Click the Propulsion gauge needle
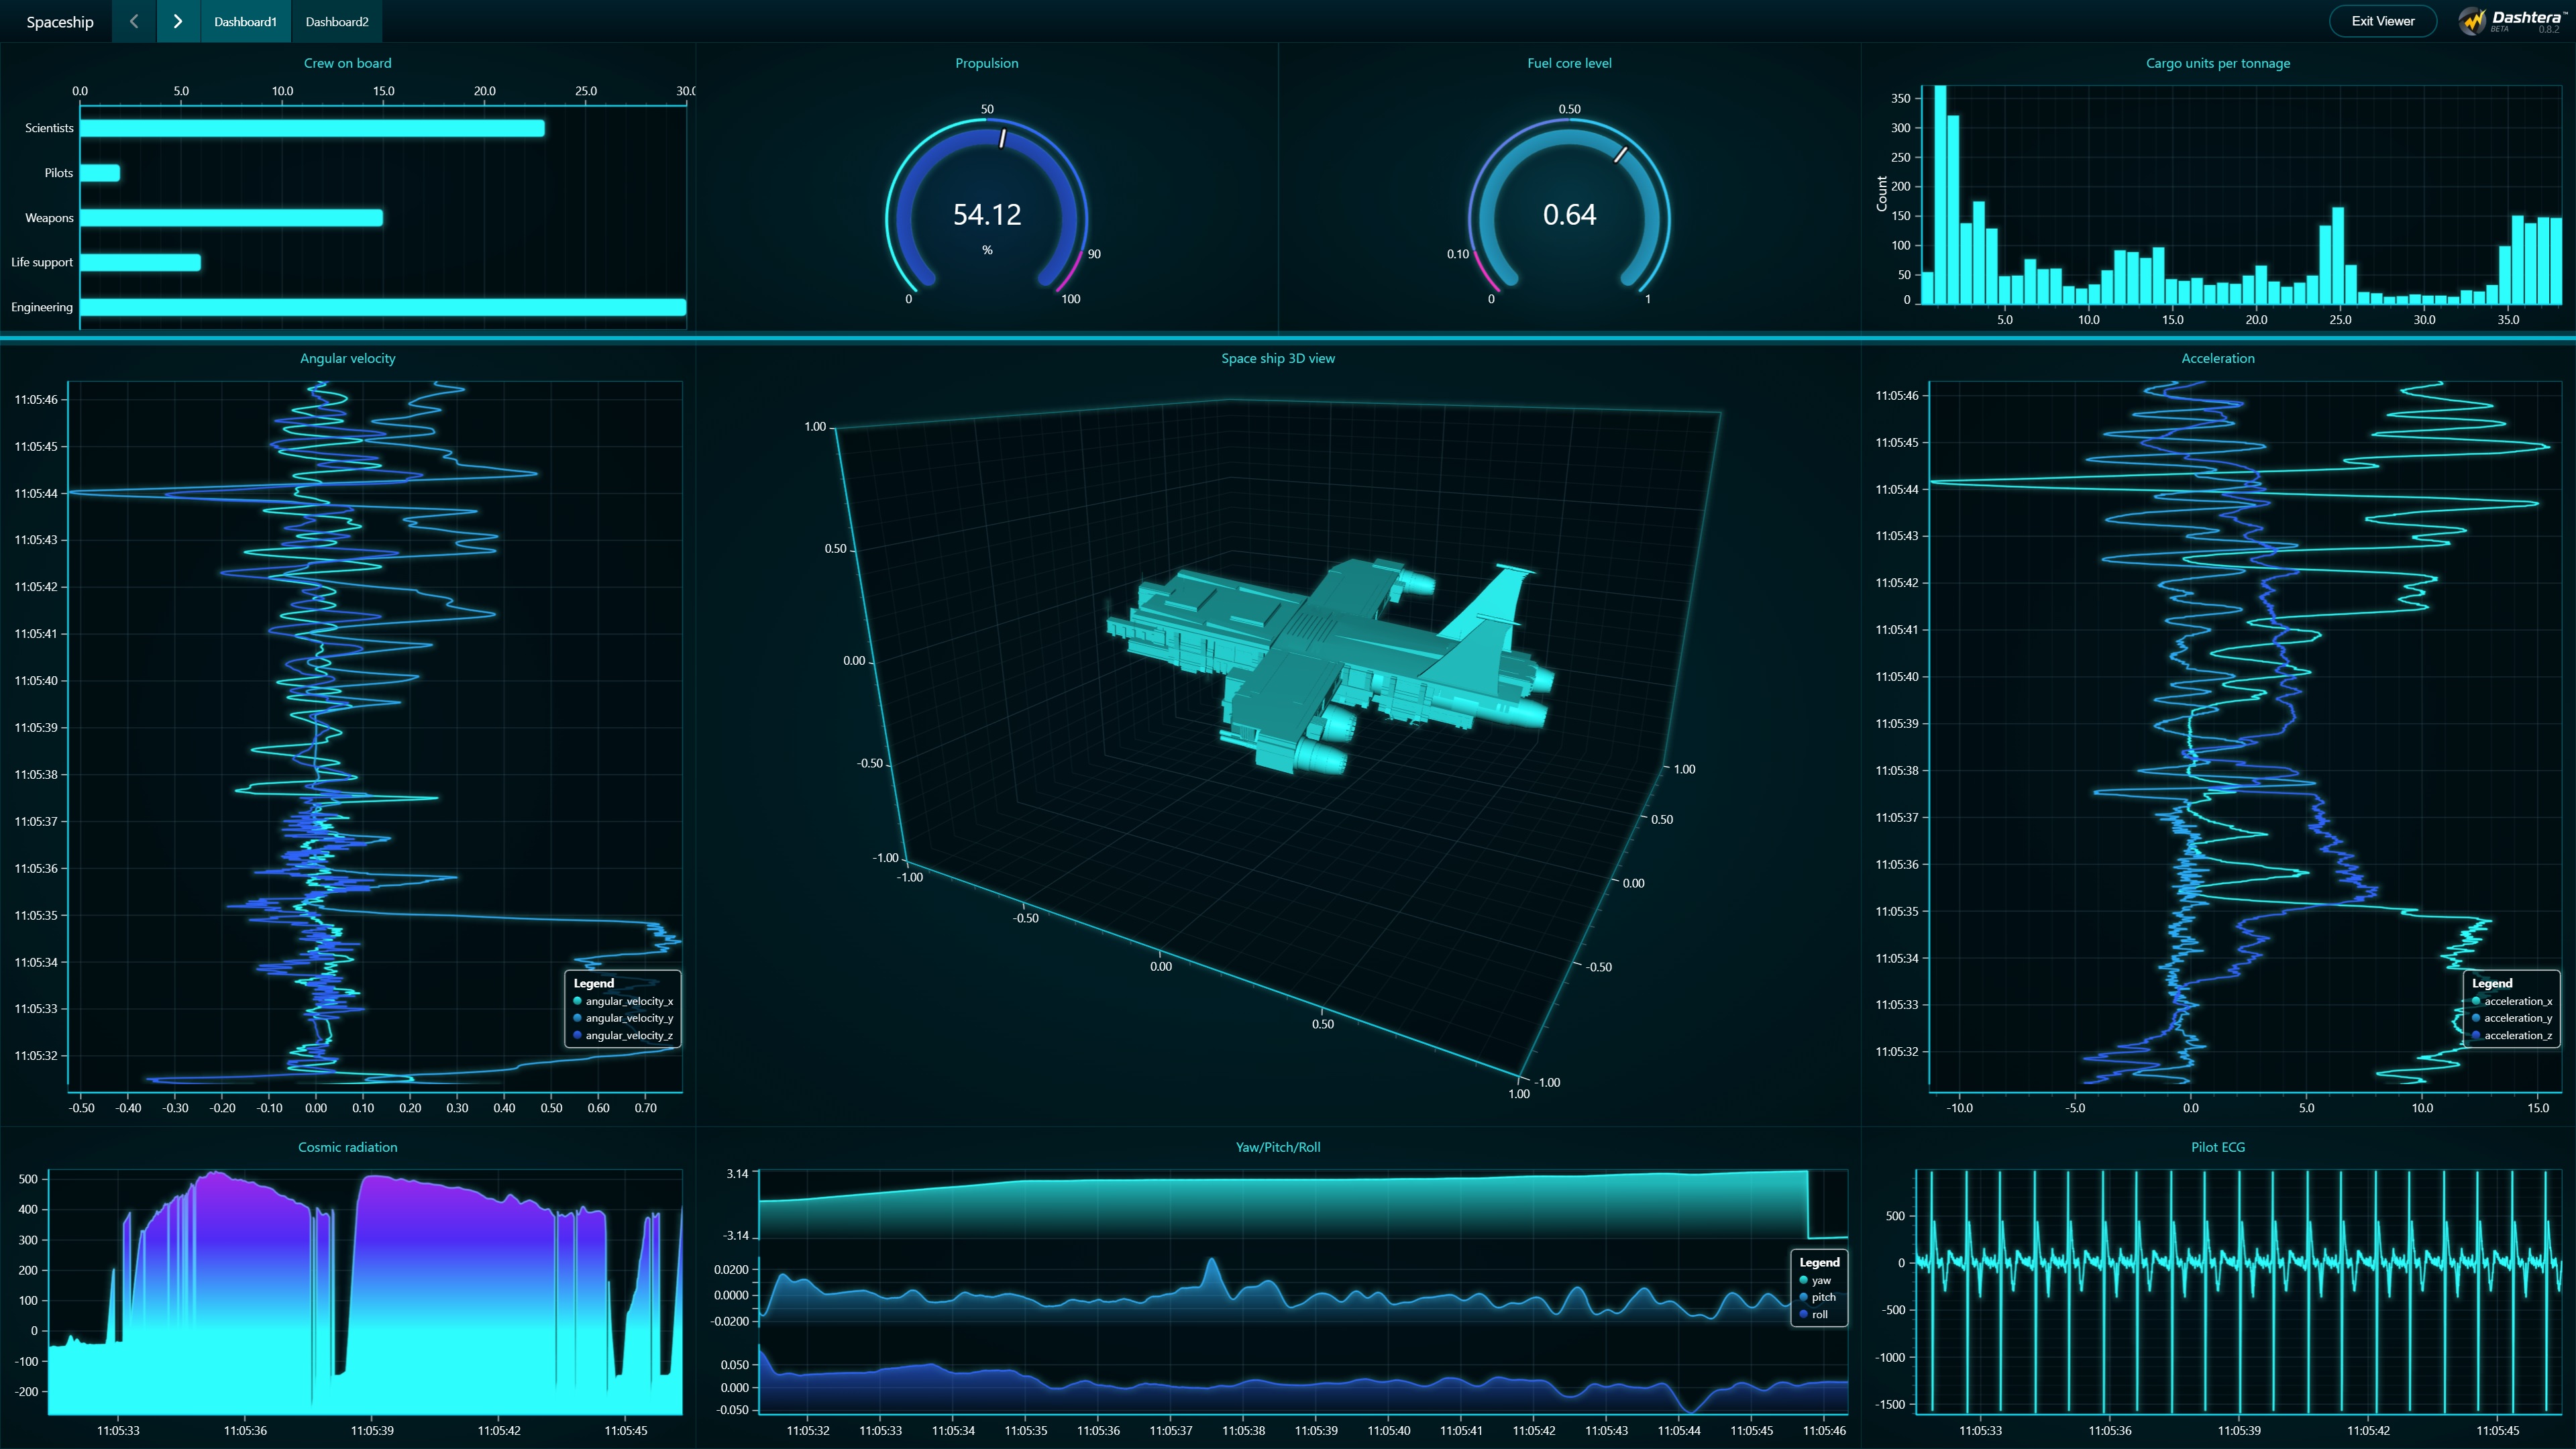 point(1002,138)
